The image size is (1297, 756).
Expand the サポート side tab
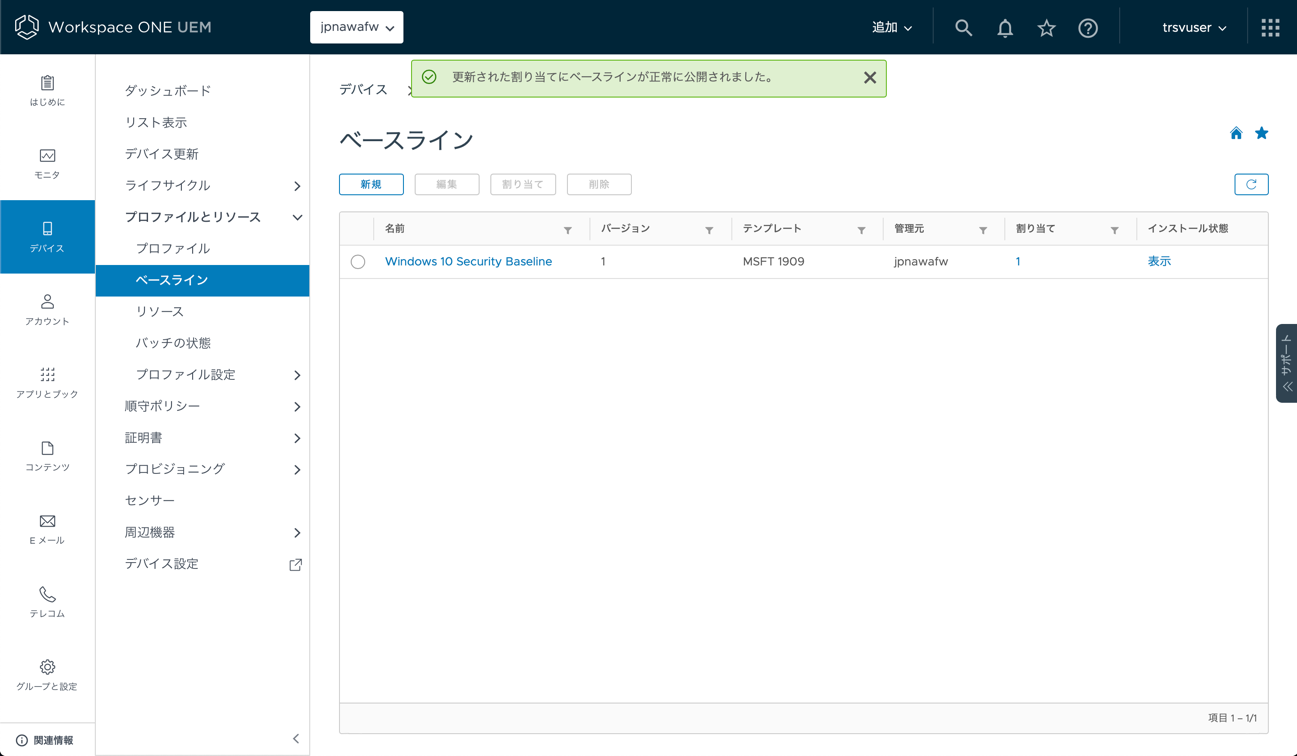point(1287,363)
